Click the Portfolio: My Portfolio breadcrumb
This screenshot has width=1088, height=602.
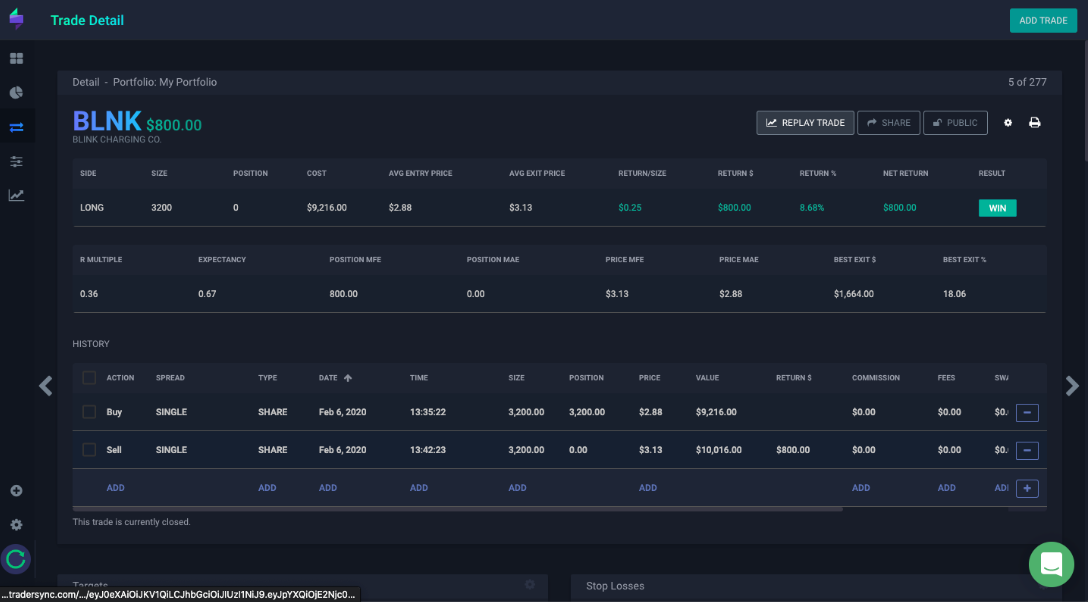click(x=165, y=82)
